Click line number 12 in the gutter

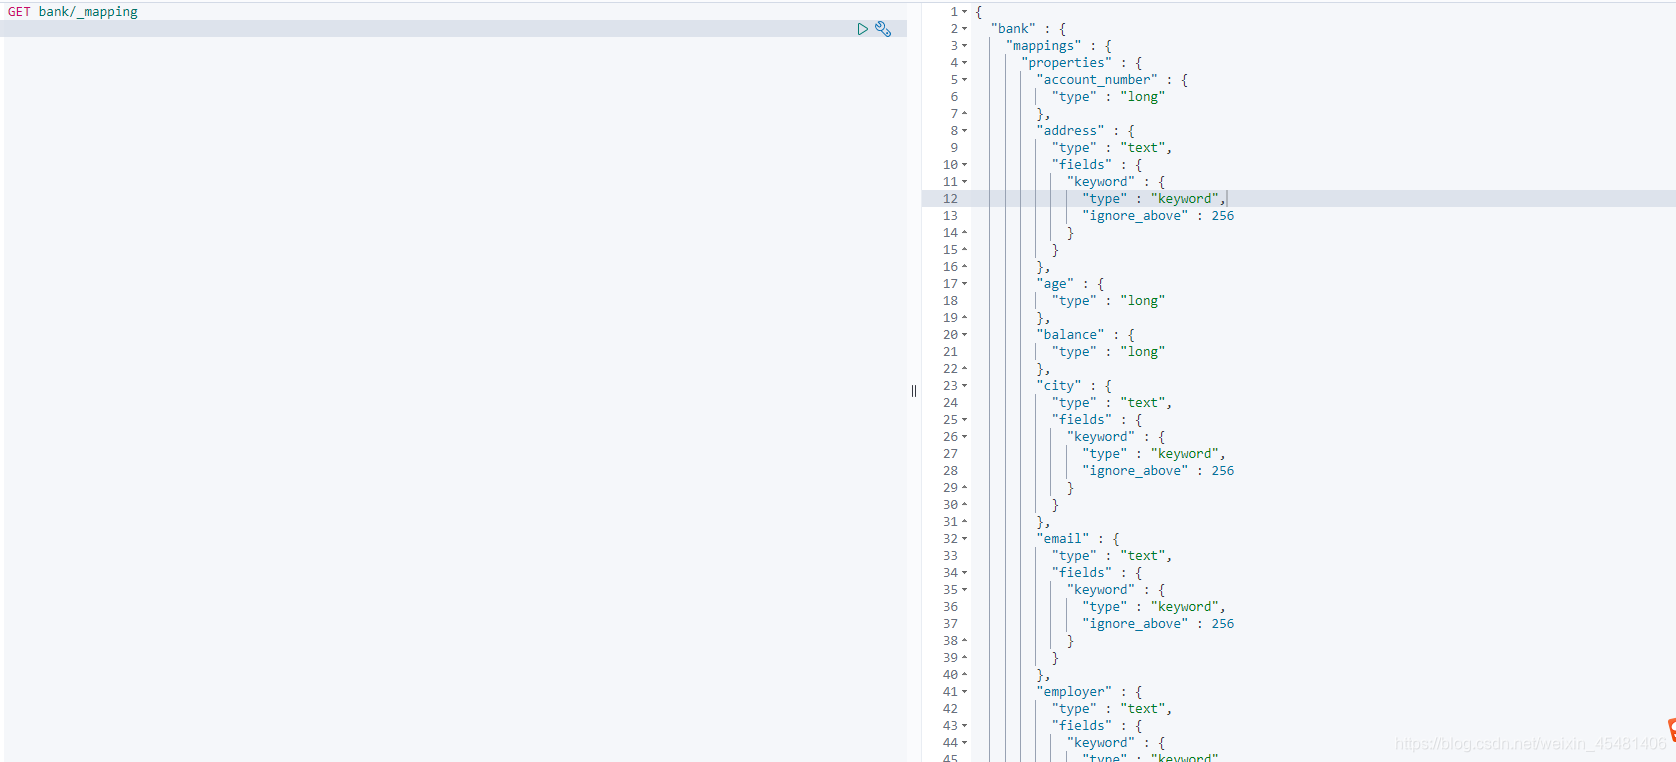click(950, 199)
